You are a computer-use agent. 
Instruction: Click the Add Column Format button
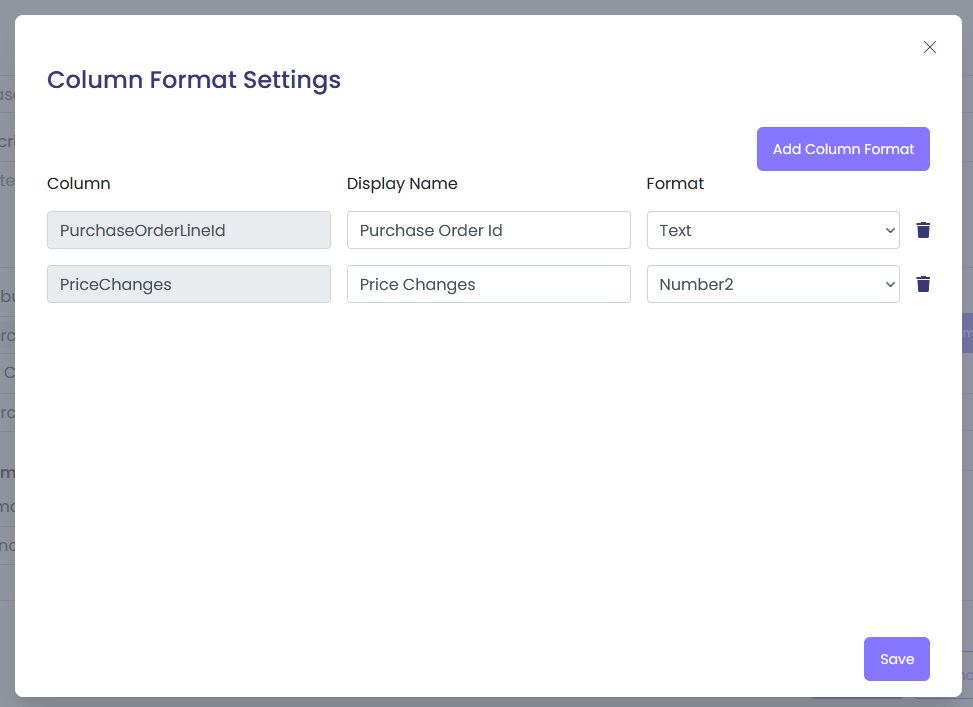(843, 149)
